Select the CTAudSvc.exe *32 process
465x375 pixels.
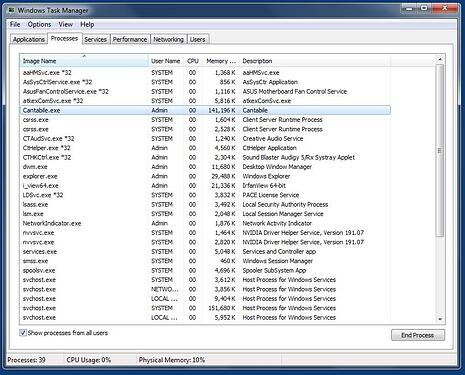[x=205, y=138]
